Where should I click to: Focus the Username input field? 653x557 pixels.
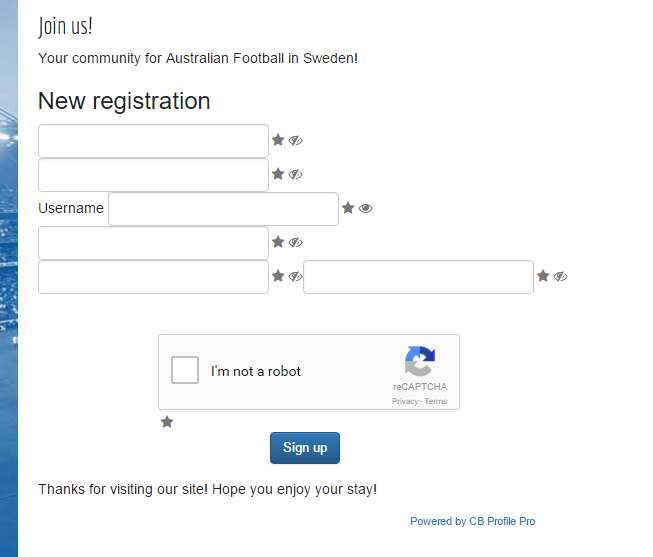pos(223,209)
